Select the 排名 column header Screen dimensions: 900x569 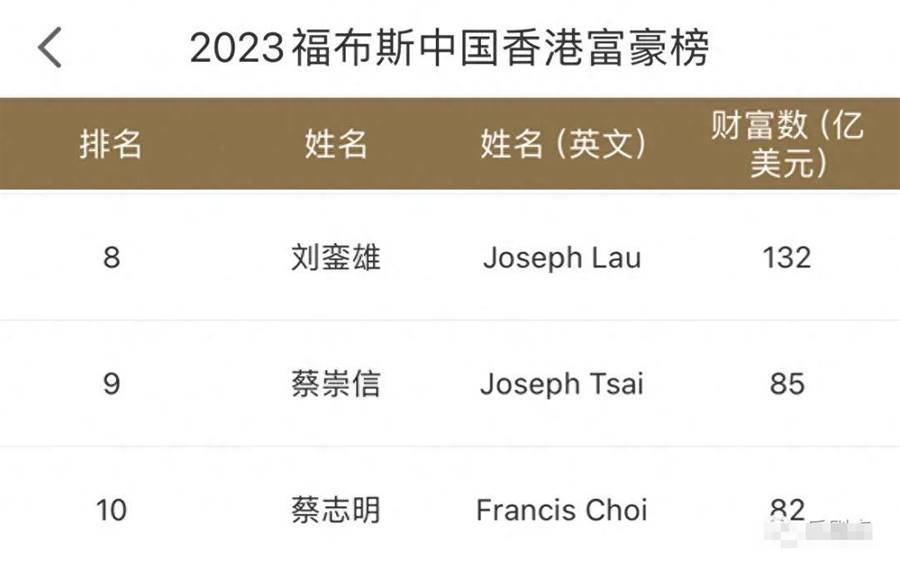tap(111, 144)
